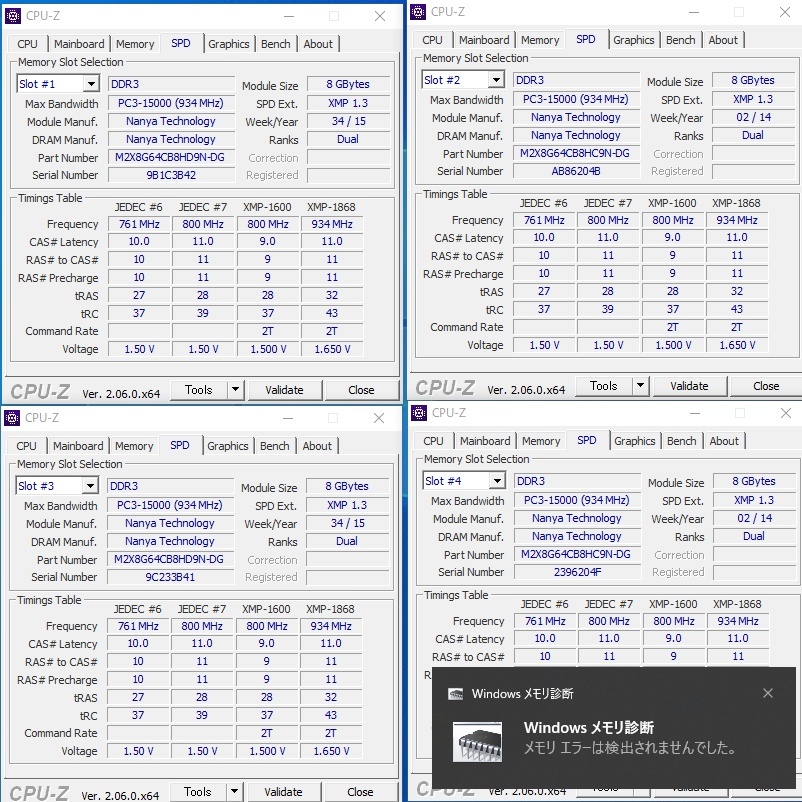Open the Slot #4 memory slot selector

pos(462,481)
